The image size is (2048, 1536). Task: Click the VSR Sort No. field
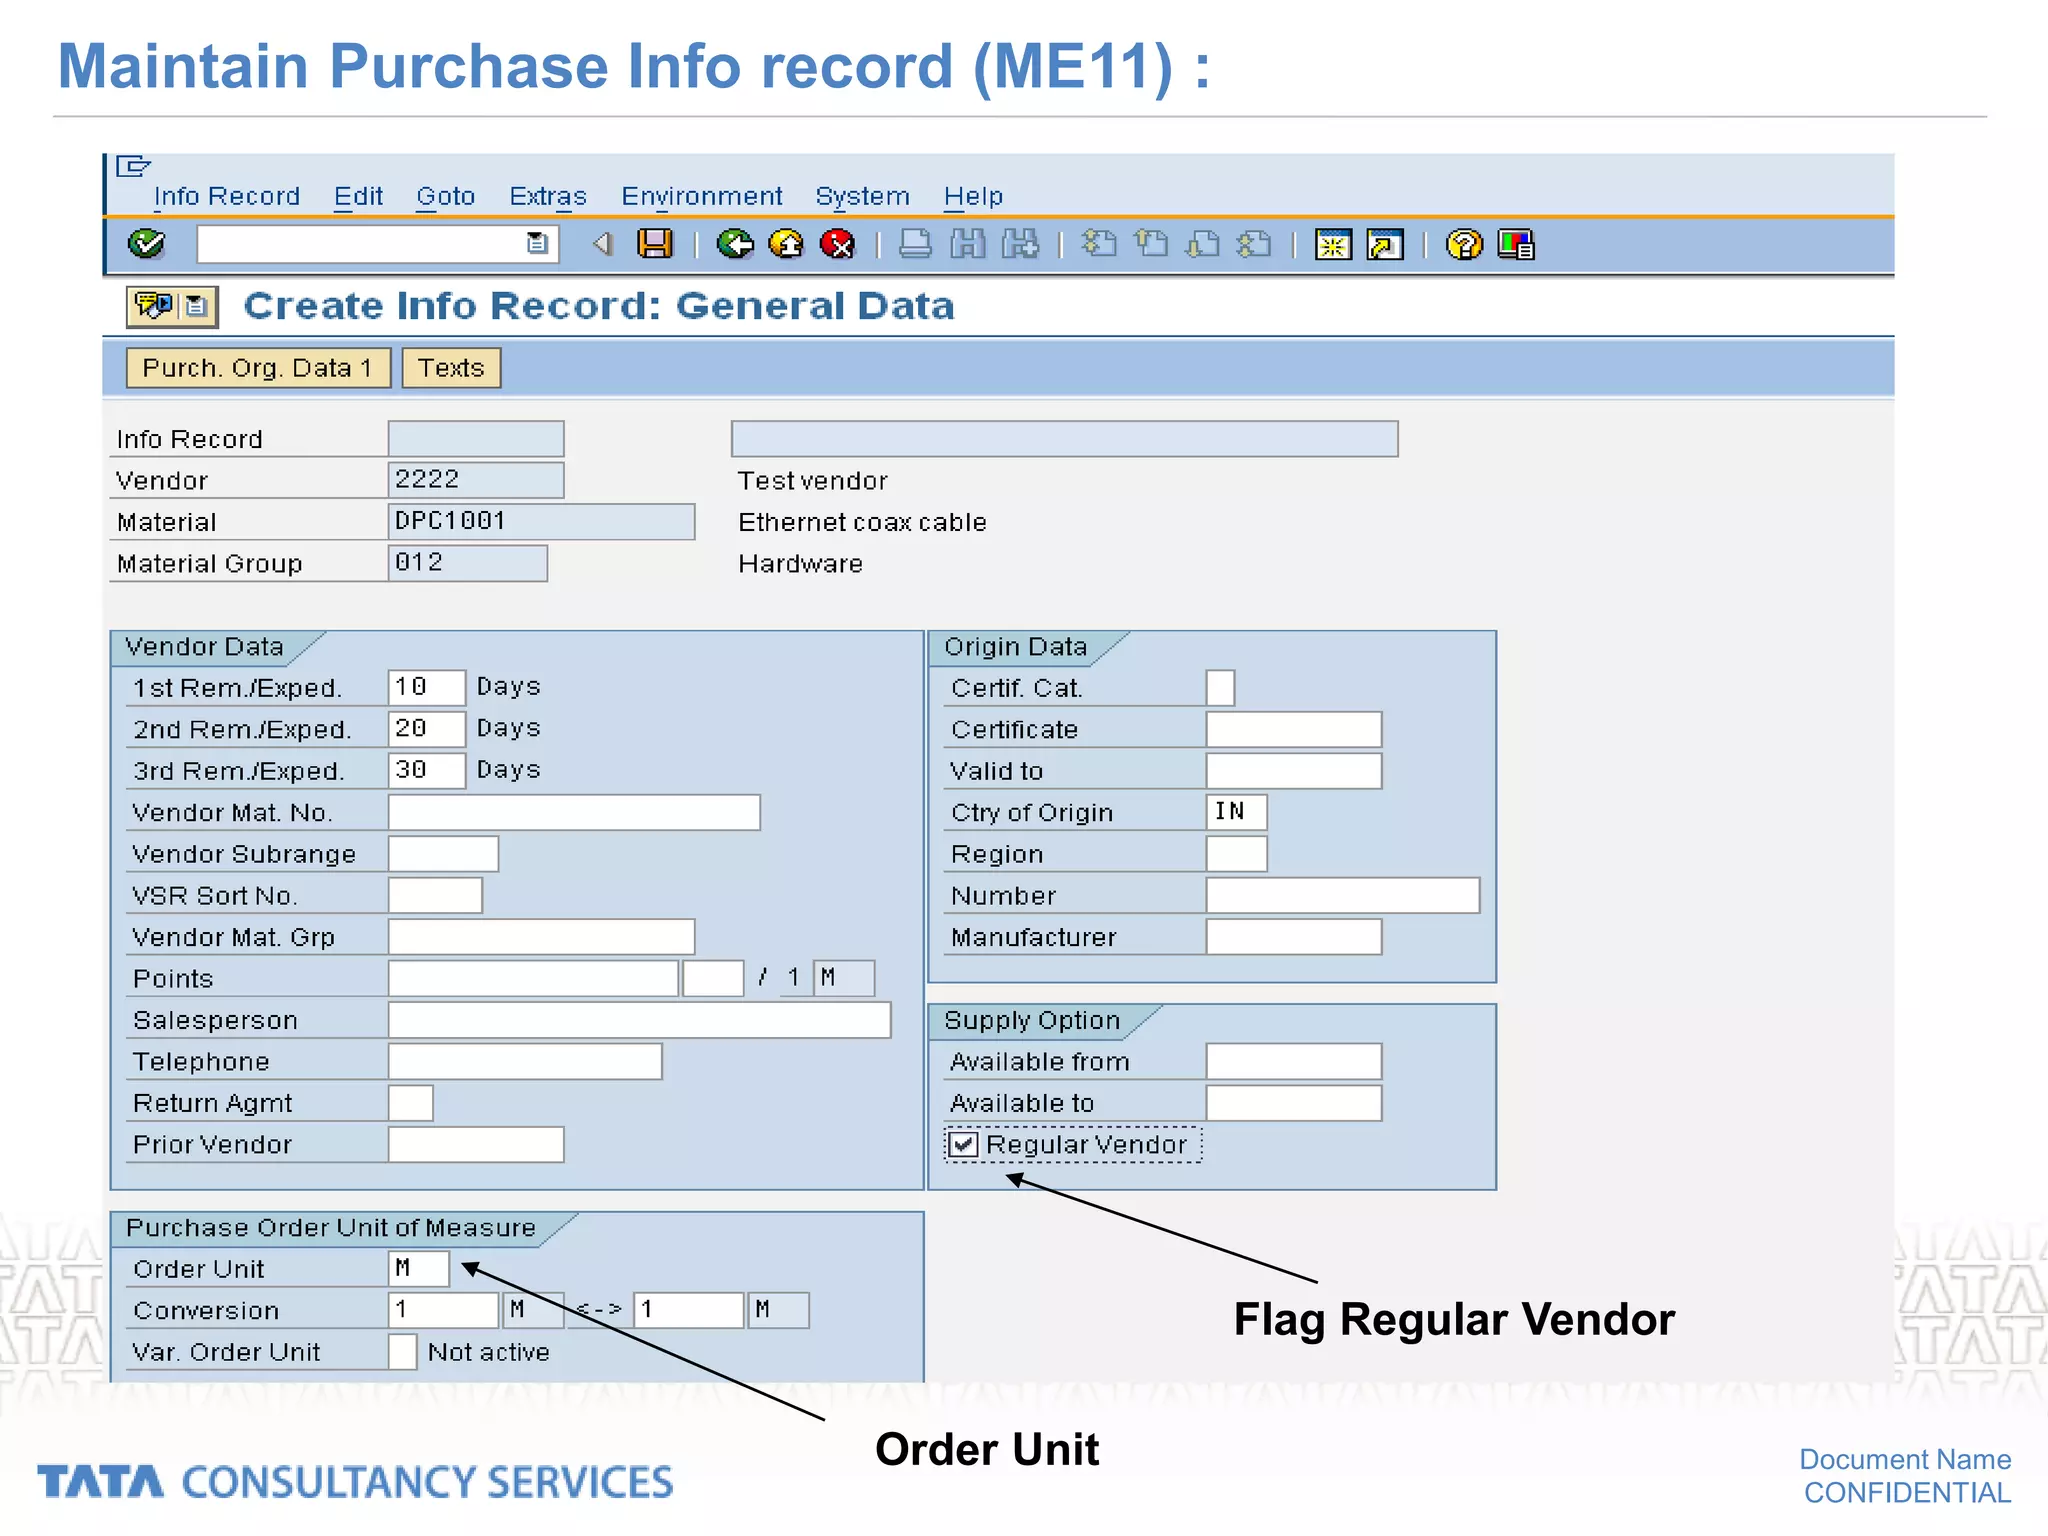point(435,895)
